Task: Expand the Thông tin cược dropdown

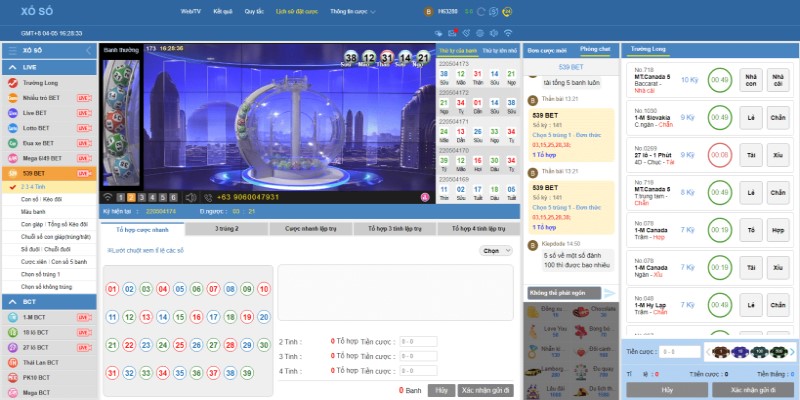Action: tap(353, 11)
